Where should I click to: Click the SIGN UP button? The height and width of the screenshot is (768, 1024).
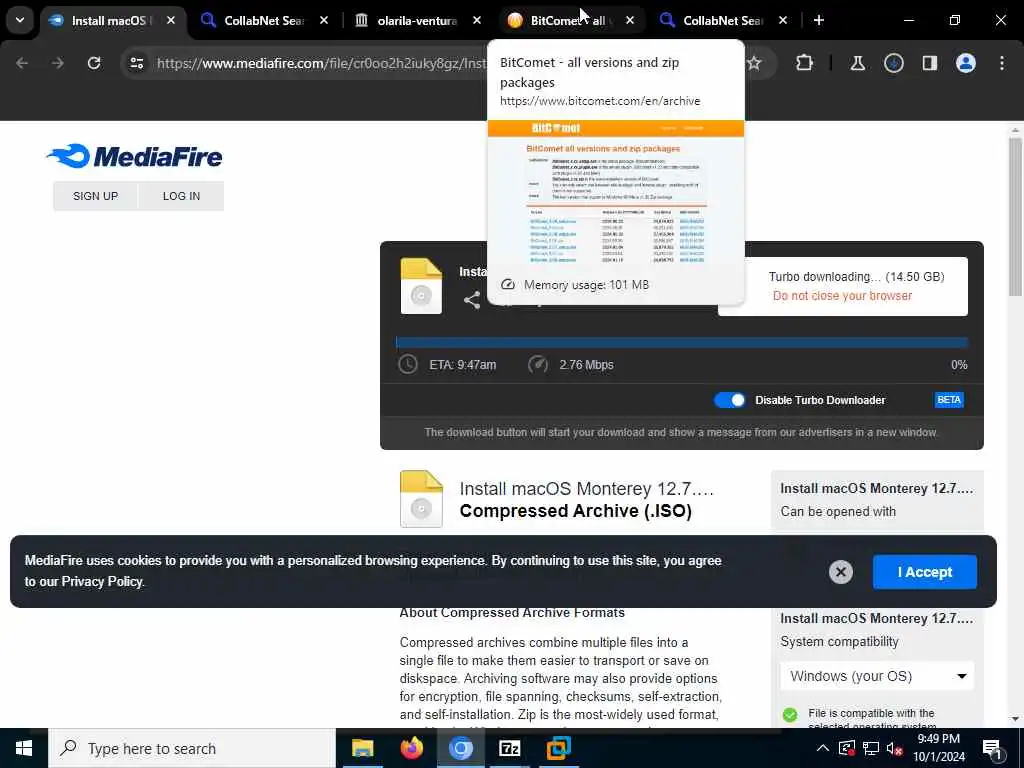click(95, 196)
